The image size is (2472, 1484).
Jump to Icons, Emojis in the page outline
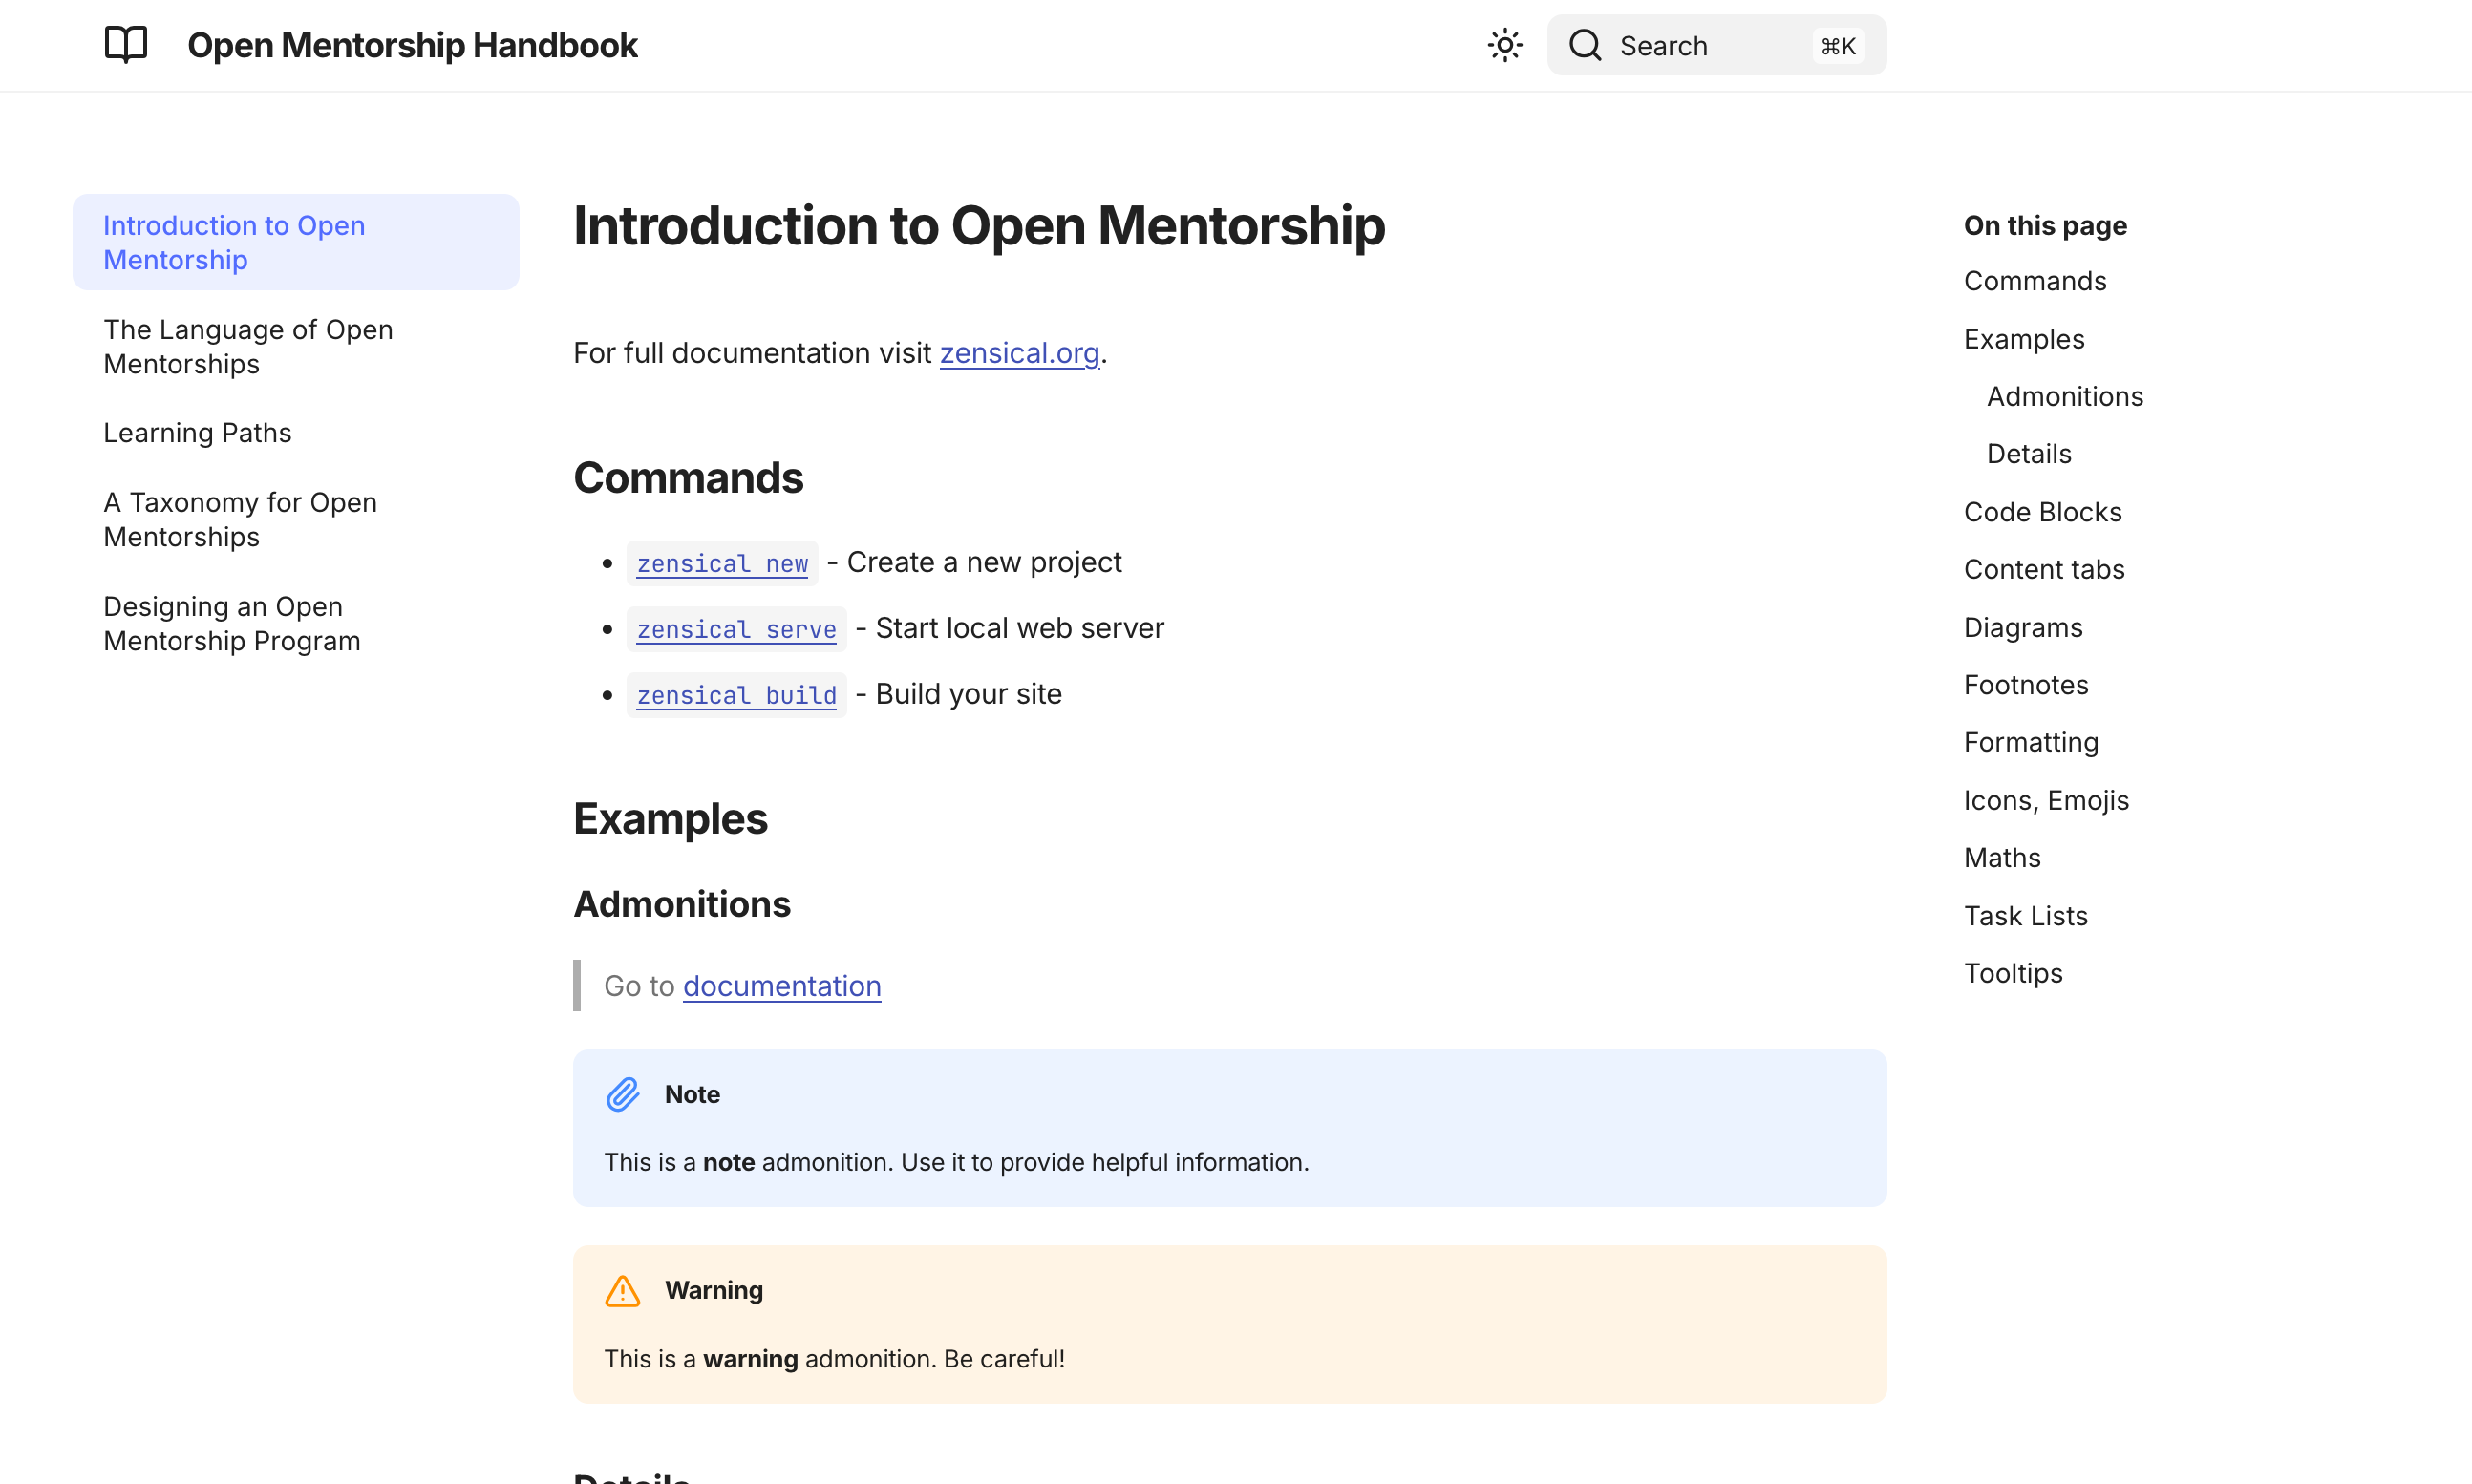2045,800
